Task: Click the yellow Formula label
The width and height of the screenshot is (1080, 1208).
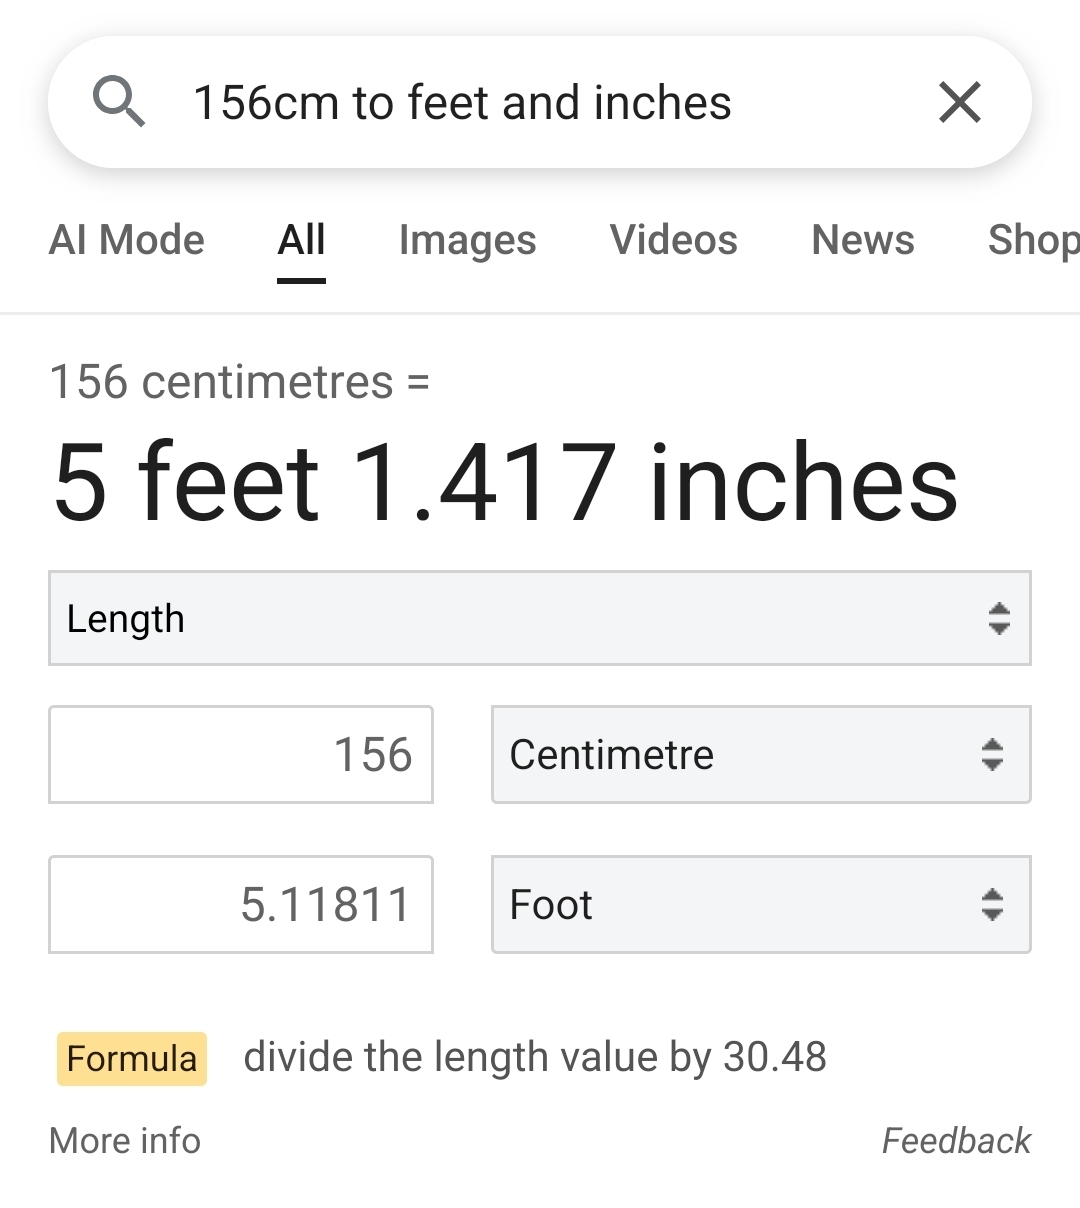Action: pos(132,1058)
